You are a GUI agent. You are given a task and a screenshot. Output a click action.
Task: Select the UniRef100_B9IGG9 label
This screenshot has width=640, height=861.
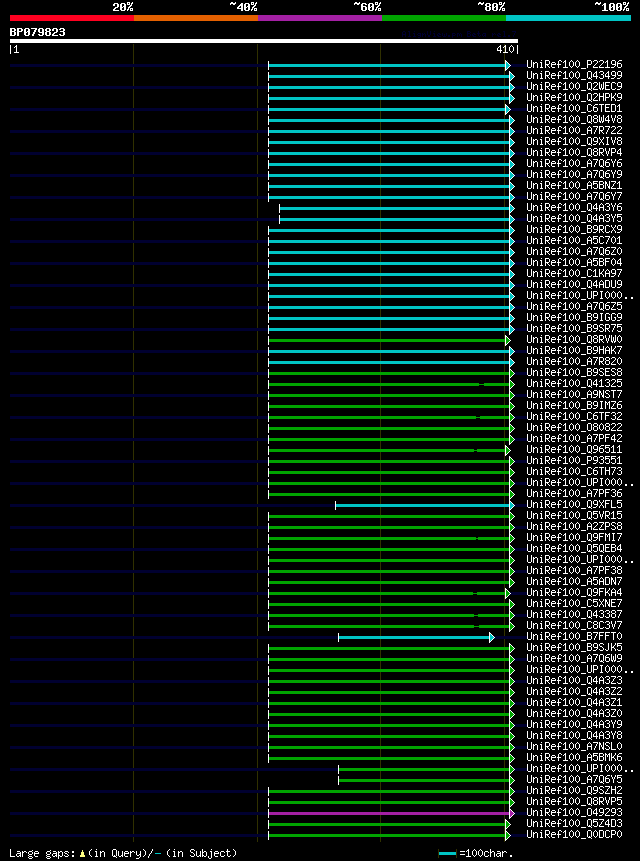[x=574, y=317]
